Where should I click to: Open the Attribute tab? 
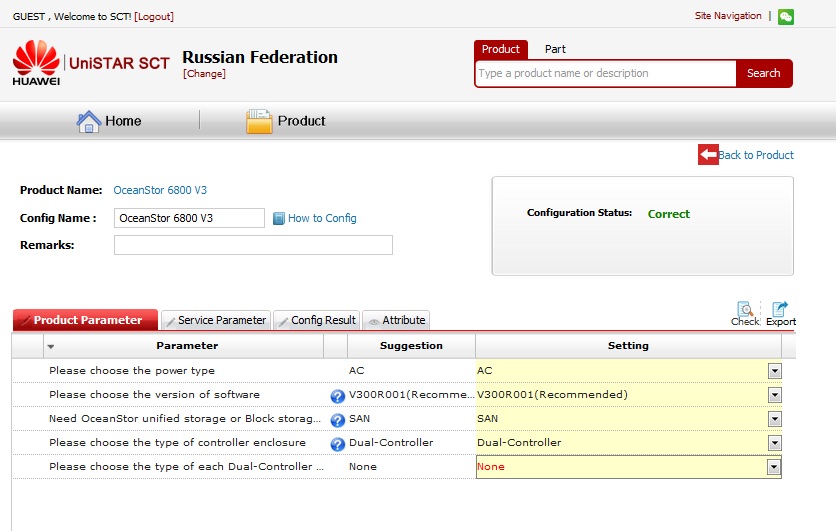396,320
